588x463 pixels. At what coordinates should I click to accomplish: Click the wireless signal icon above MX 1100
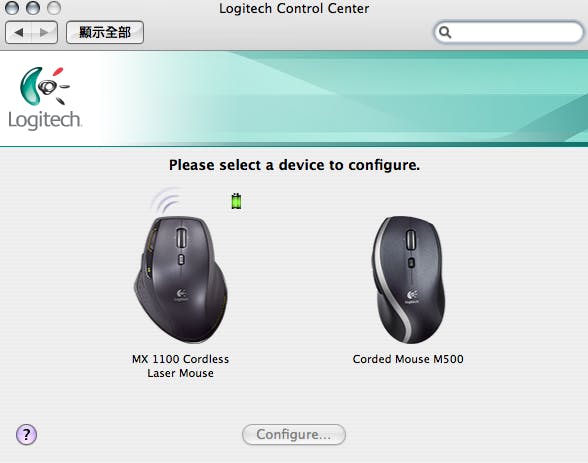pyautogui.click(x=166, y=201)
